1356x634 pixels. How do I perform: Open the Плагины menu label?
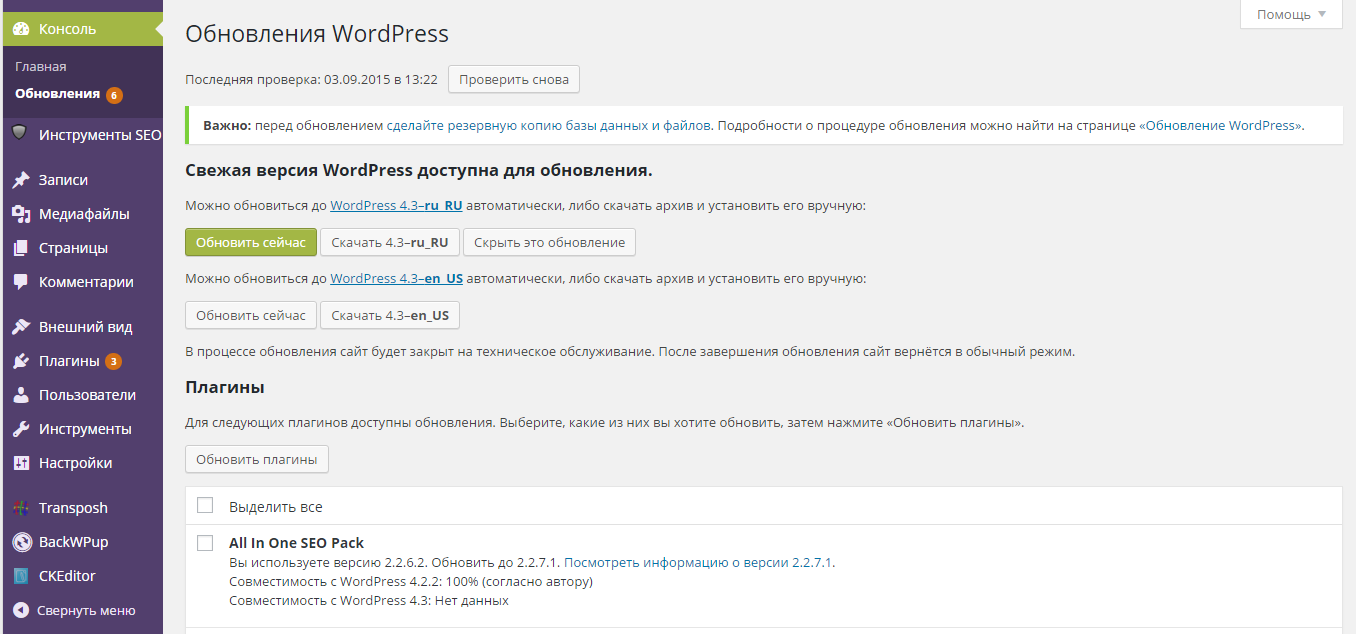click(69, 361)
